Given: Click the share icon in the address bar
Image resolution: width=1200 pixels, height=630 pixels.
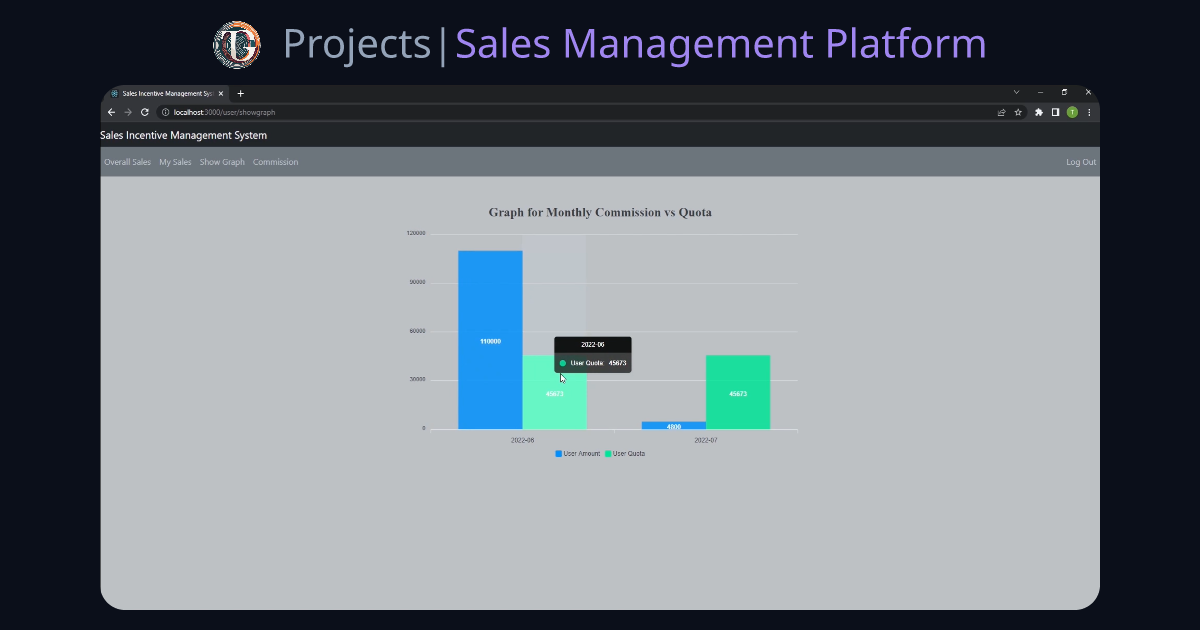Looking at the screenshot, I should tap(1001, 112).
